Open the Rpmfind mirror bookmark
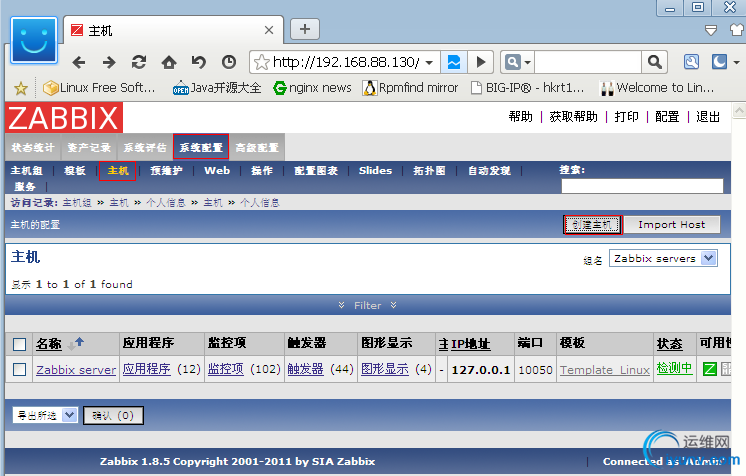Viewport: 746px width, 476px height. [410, 88]
